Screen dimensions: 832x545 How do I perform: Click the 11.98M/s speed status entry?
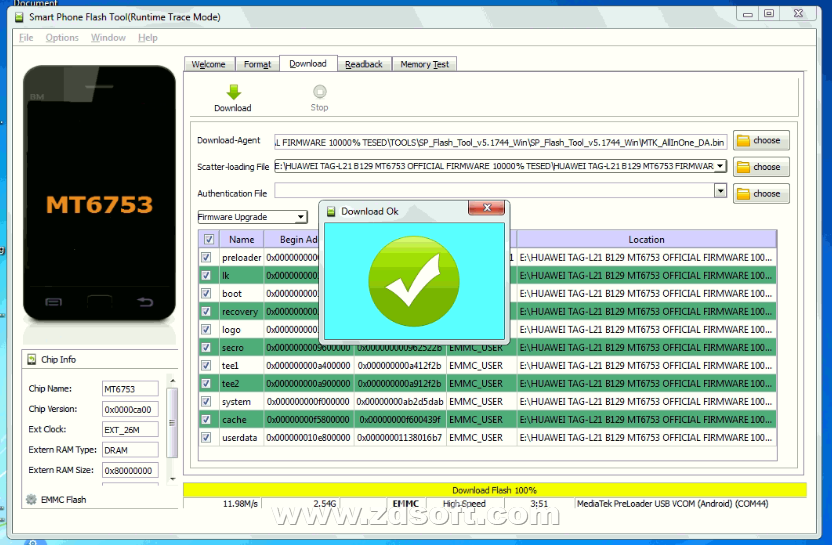pos(240,504)
